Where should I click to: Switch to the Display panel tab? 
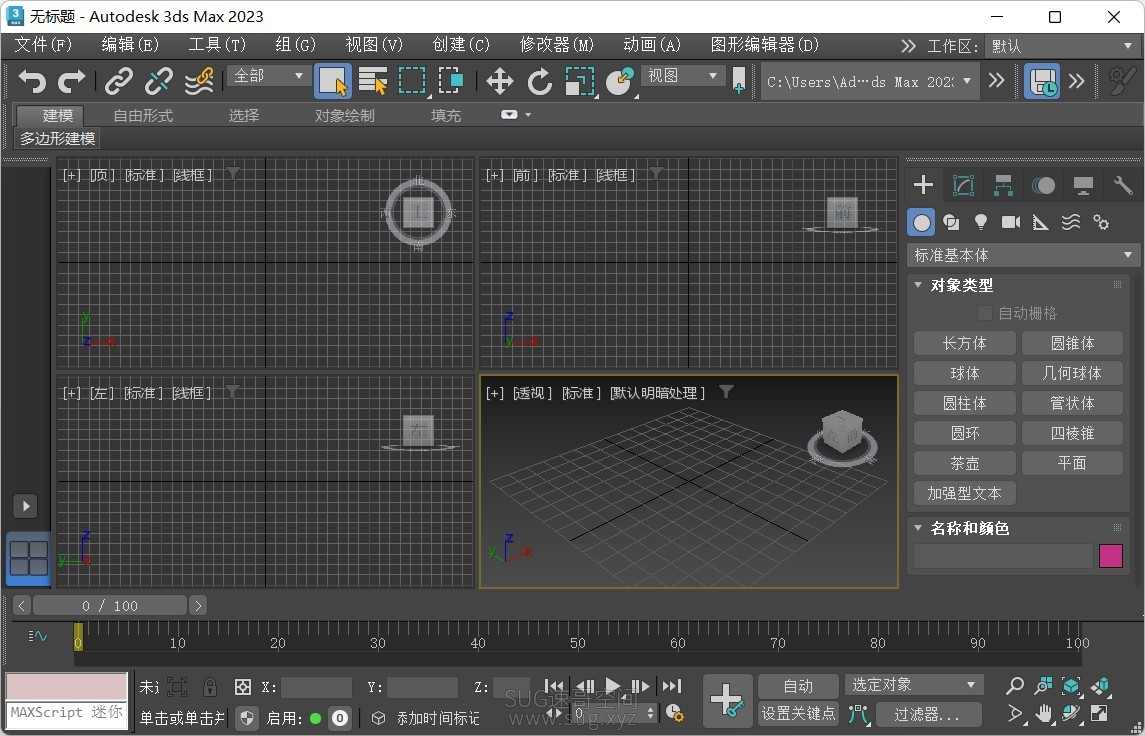(1083, 185)
